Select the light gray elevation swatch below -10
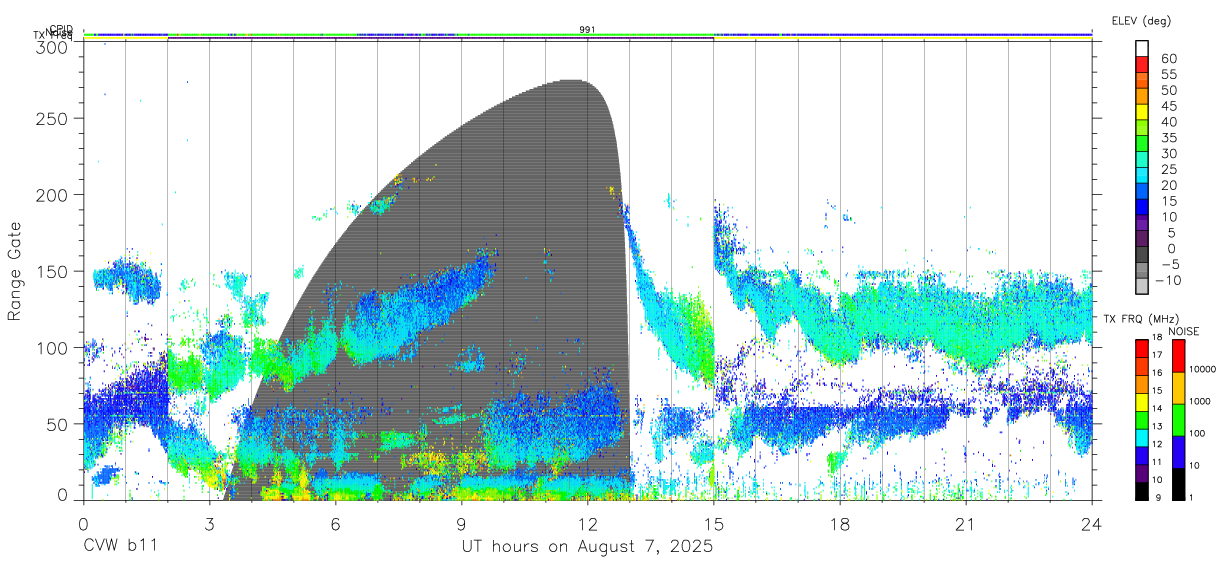The width and height of the screenshot is (1228, 567). coord(1142,288)
